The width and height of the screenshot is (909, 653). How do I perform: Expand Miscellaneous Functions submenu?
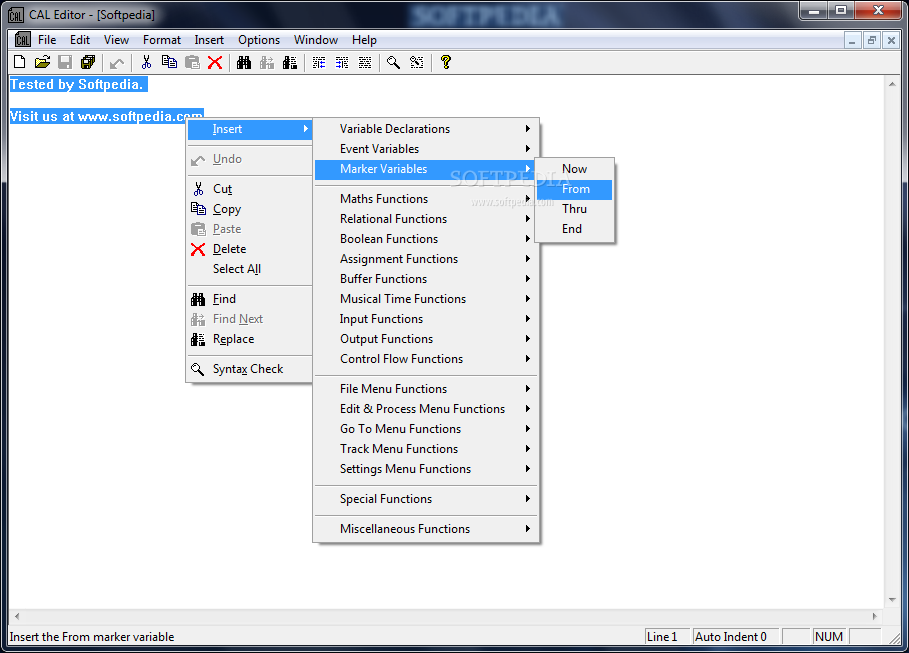click(x=426, y=529)
